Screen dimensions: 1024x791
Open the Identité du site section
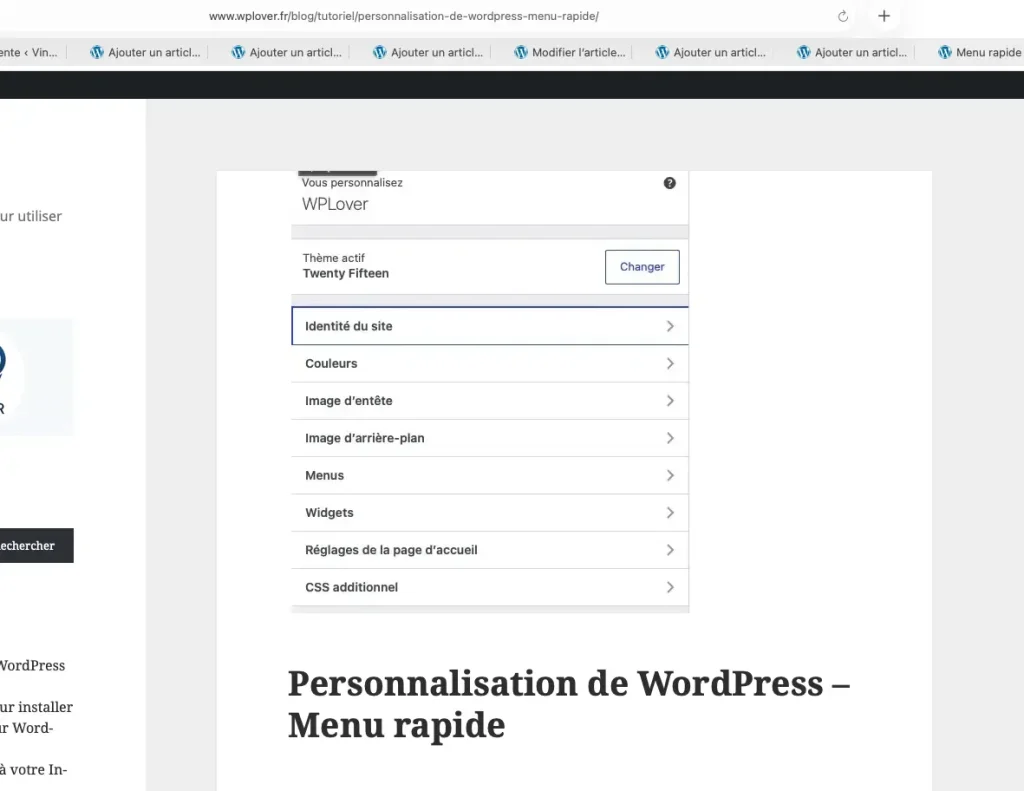(490, 326)
